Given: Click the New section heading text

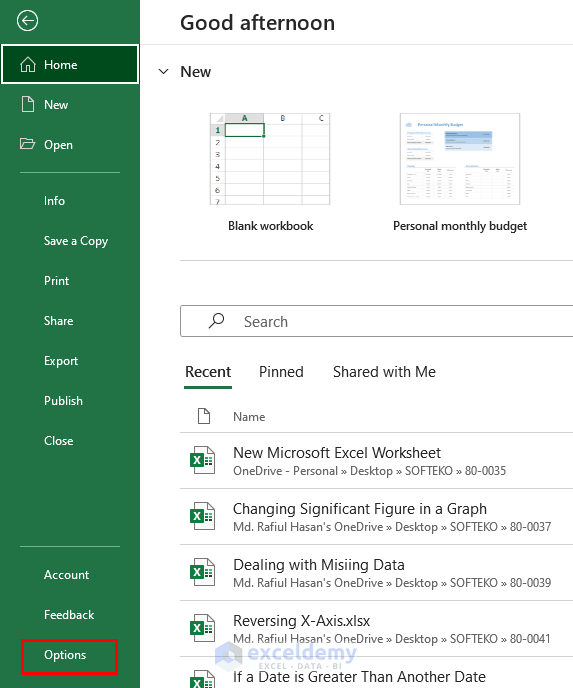Looking at the screenshot, I should 196,72.
